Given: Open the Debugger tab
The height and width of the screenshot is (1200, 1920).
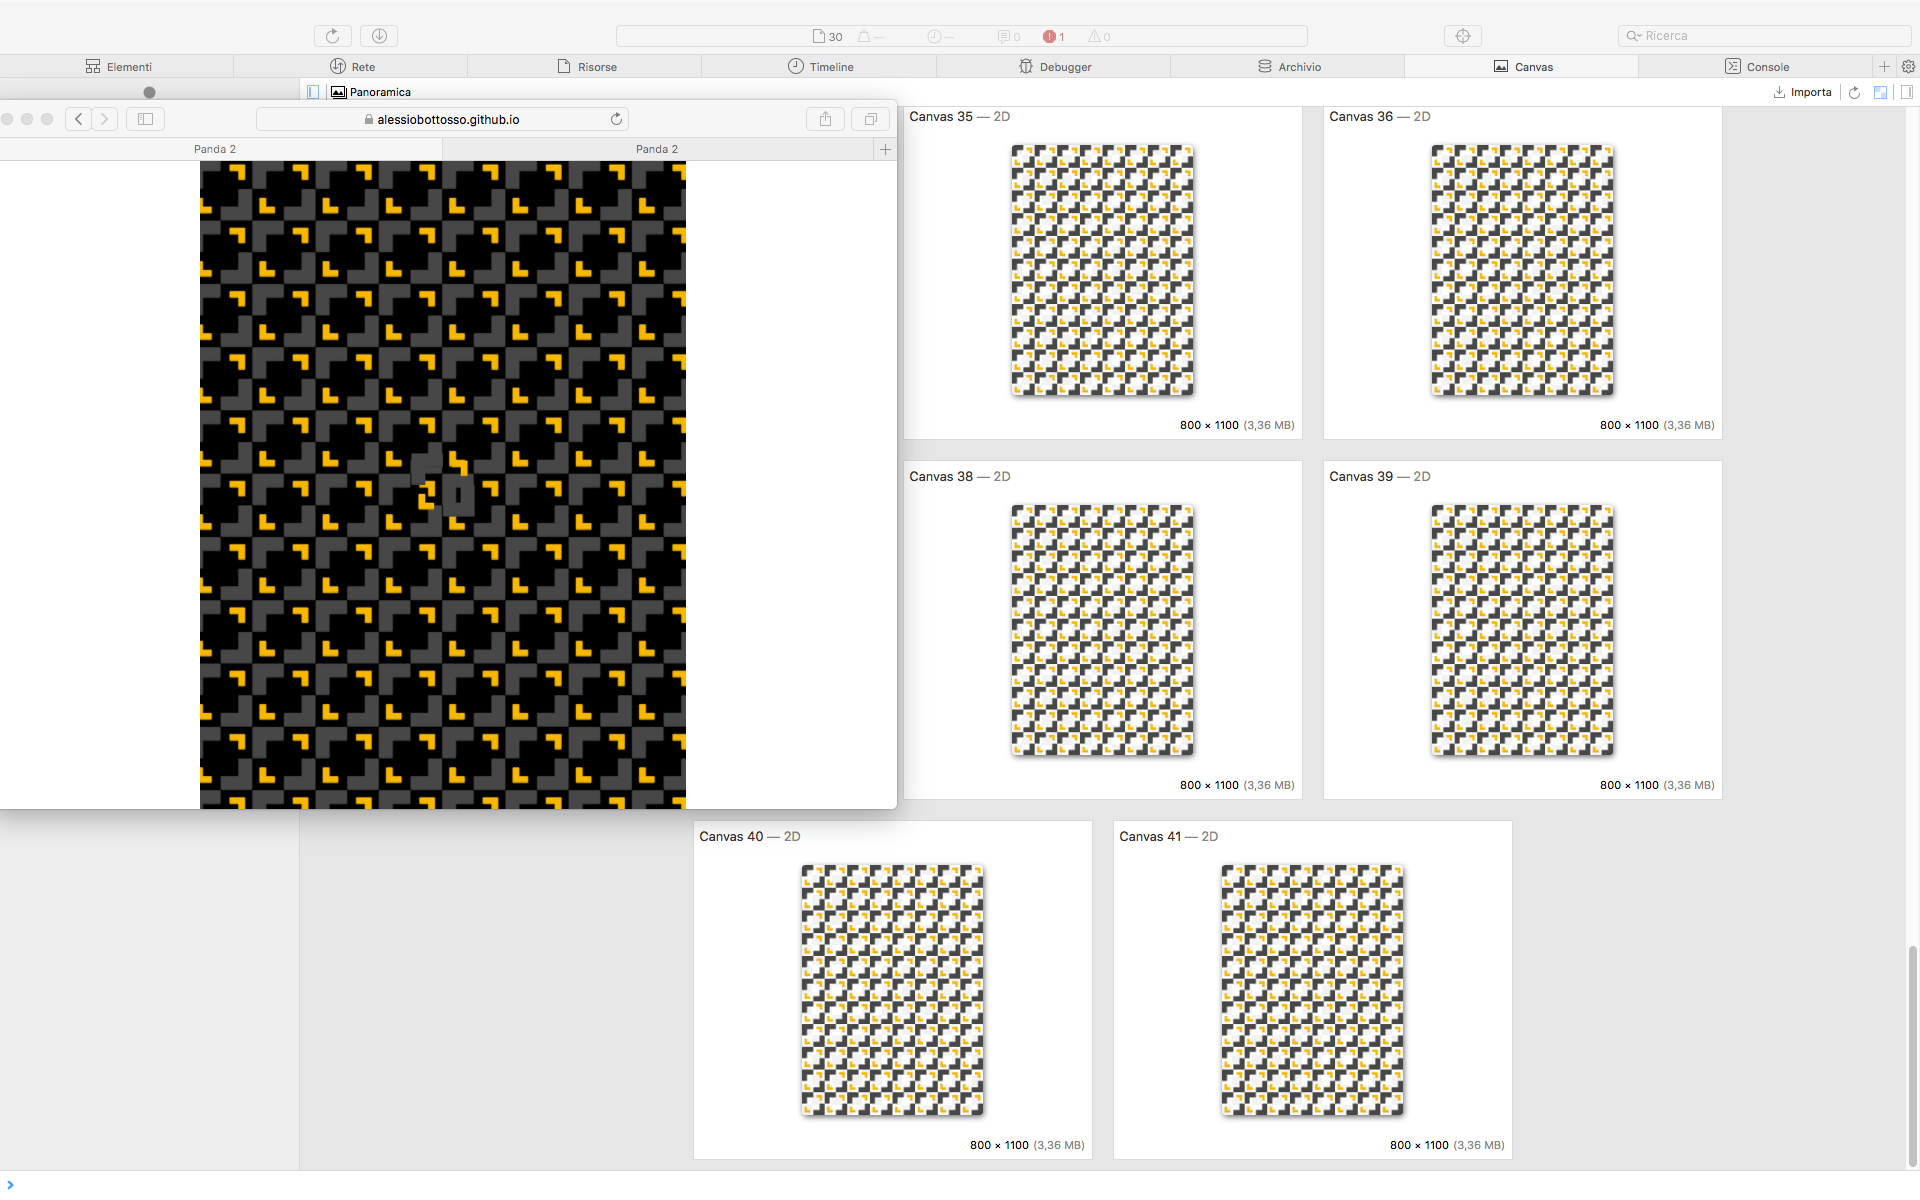Looking at the screenshot, I should coord(1053,67).
